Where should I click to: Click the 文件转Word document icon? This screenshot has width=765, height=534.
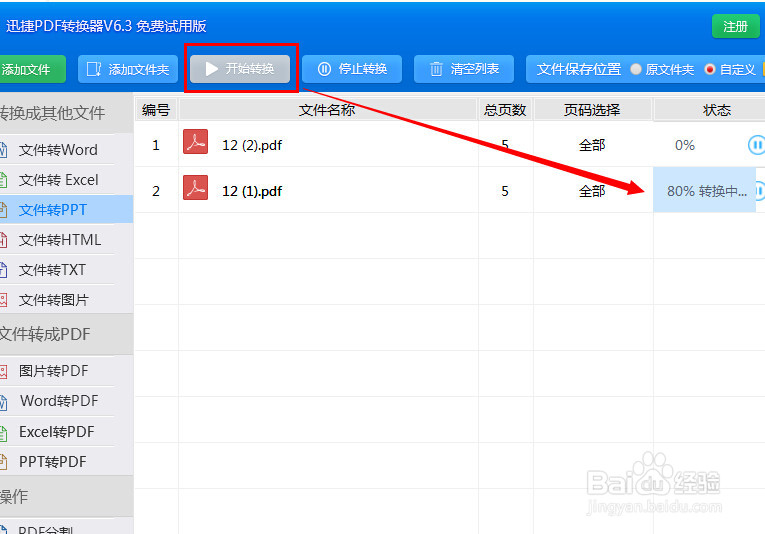point(3,150)
